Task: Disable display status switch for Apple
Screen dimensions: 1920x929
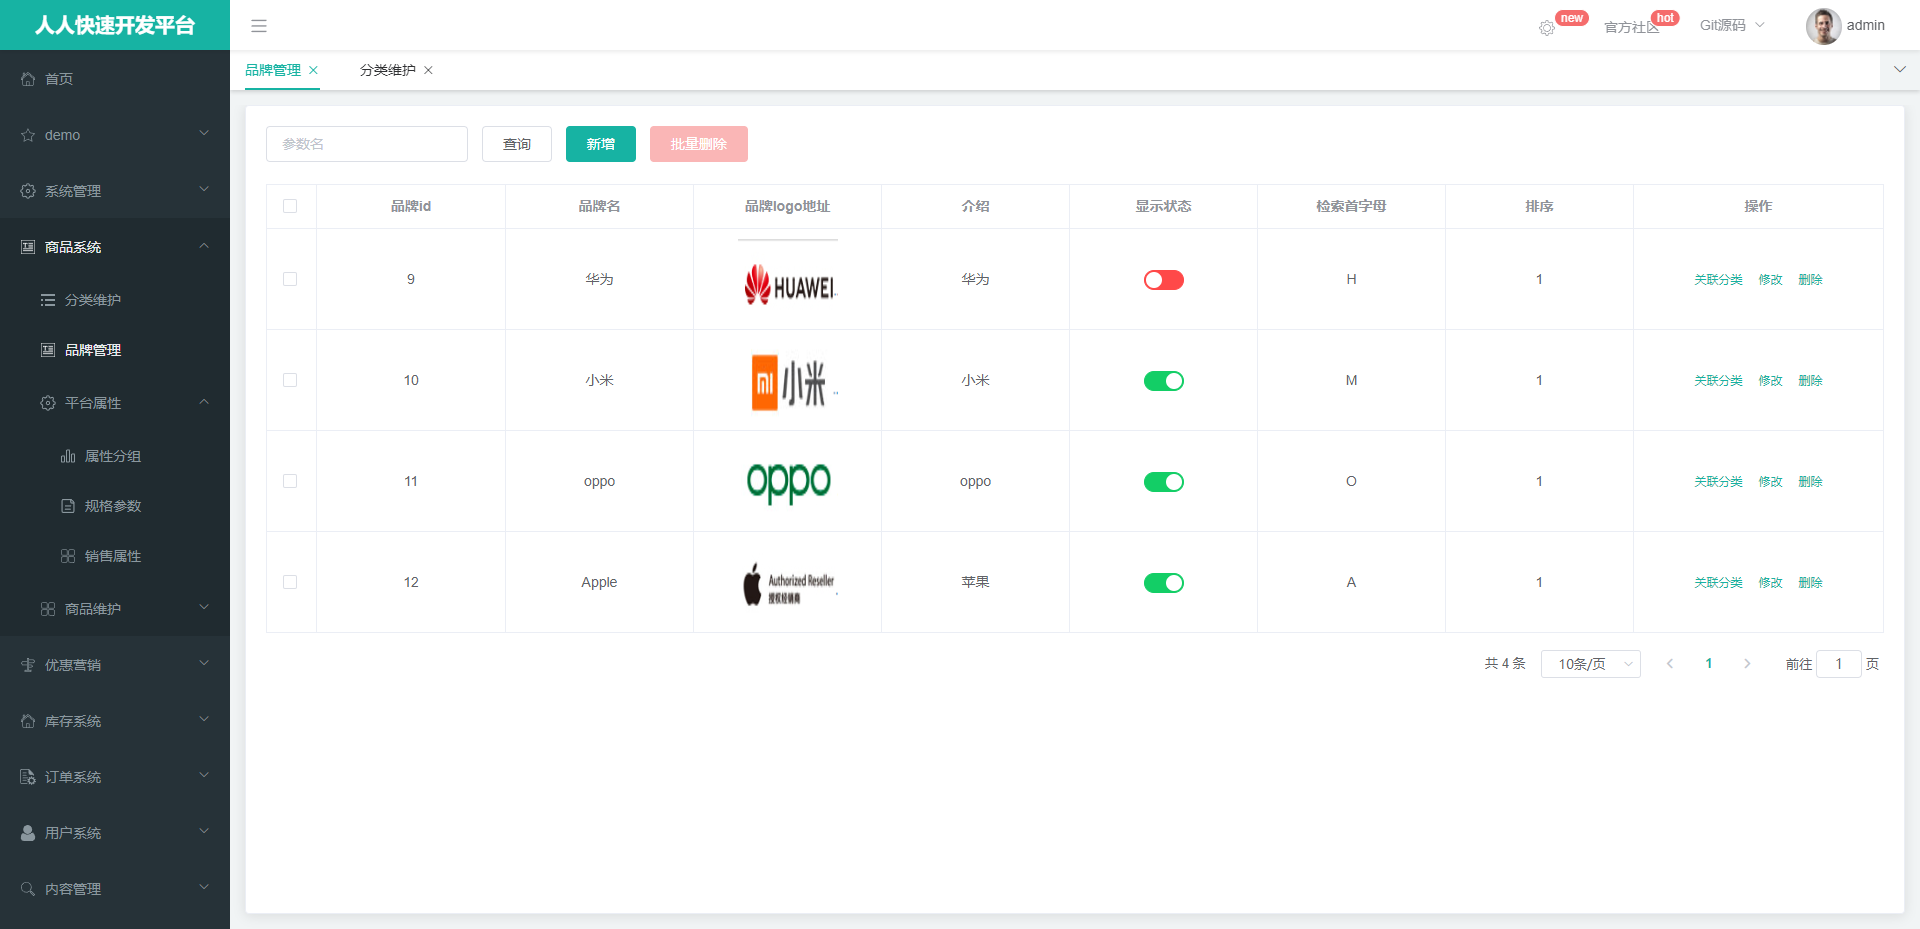Action: pos(1163,583)
